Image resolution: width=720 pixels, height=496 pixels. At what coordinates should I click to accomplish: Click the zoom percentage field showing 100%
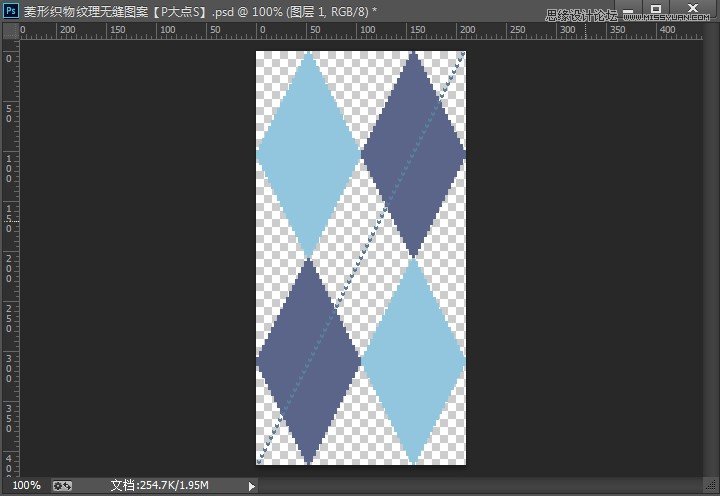pyautogui.click(x=26, y=485)
